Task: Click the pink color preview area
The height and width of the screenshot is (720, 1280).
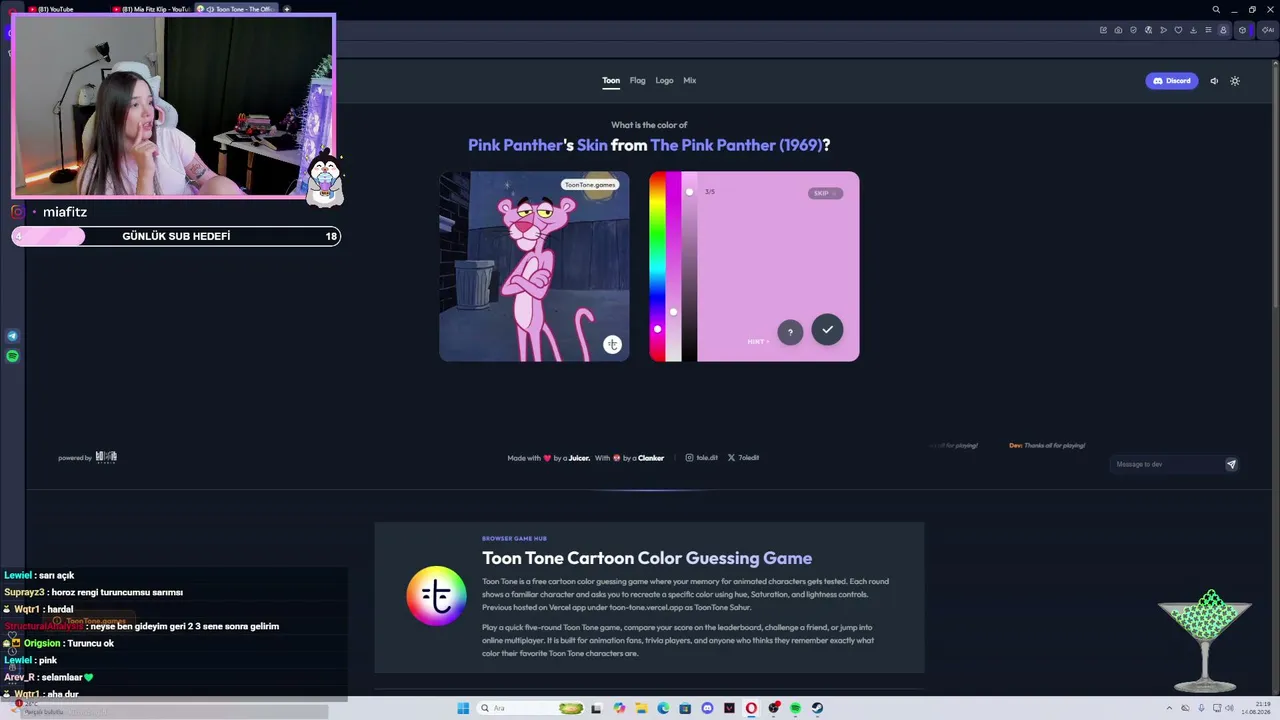Action: point(778,266)
